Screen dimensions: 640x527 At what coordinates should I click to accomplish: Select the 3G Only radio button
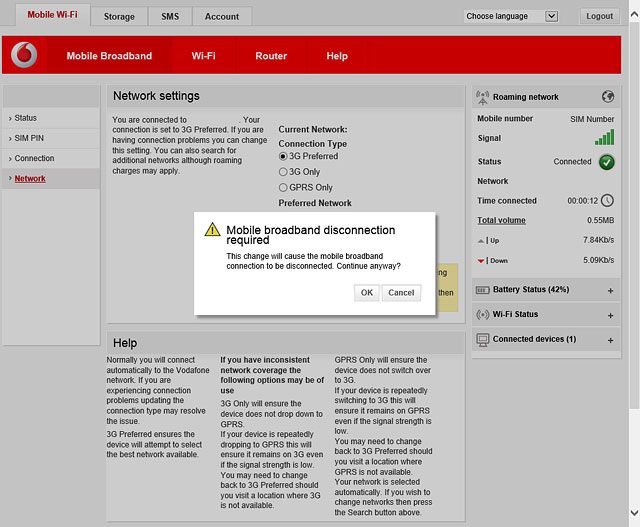[x=283, y=172]
